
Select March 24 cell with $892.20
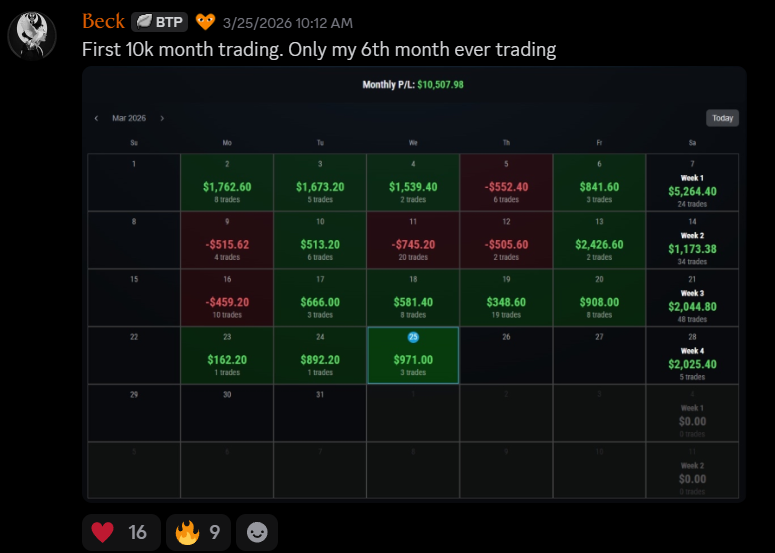click(320, 355)
